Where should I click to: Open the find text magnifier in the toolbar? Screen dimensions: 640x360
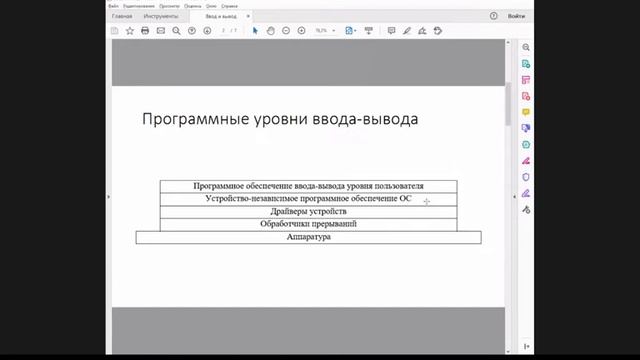pos(176,31)
